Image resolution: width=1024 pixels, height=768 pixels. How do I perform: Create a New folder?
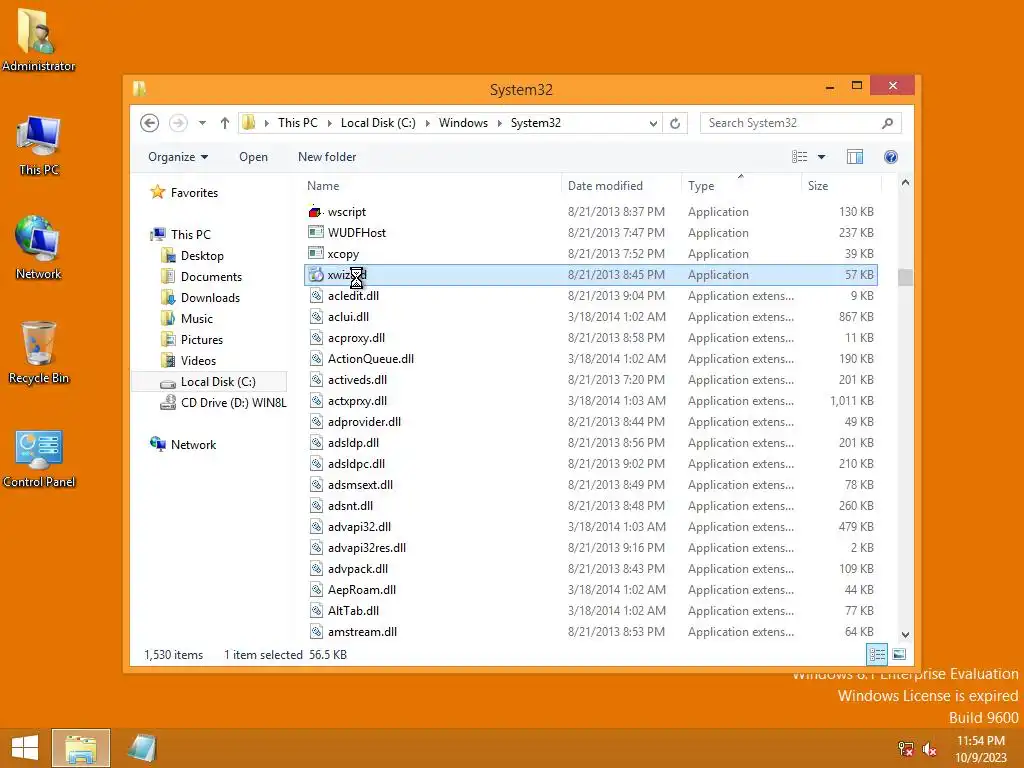(327, 157)
